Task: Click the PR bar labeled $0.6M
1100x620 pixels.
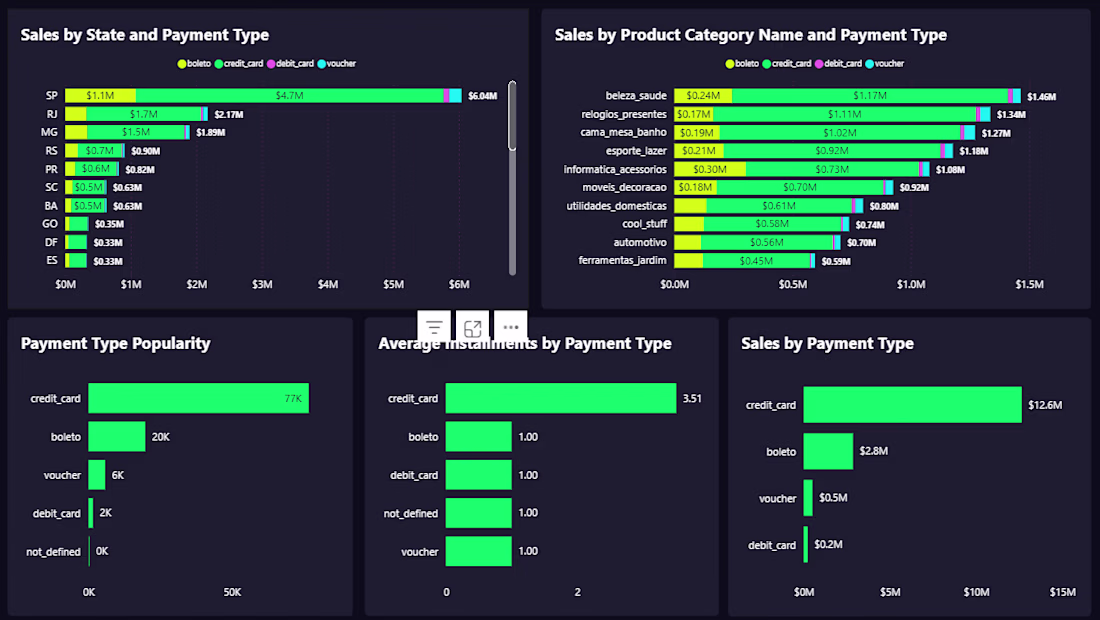Action: point(95,169)
